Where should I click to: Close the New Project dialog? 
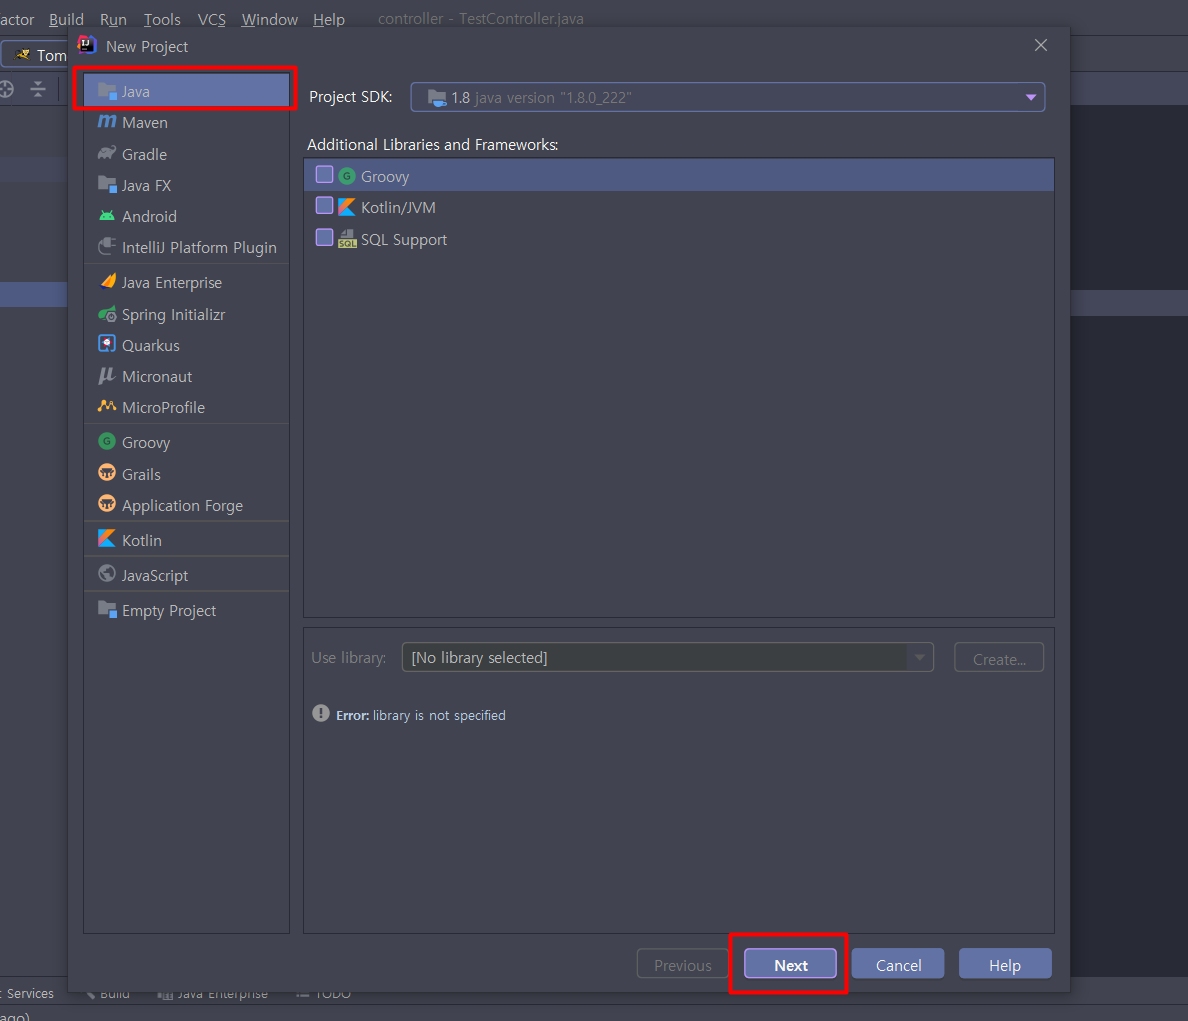coord(1040,45)
